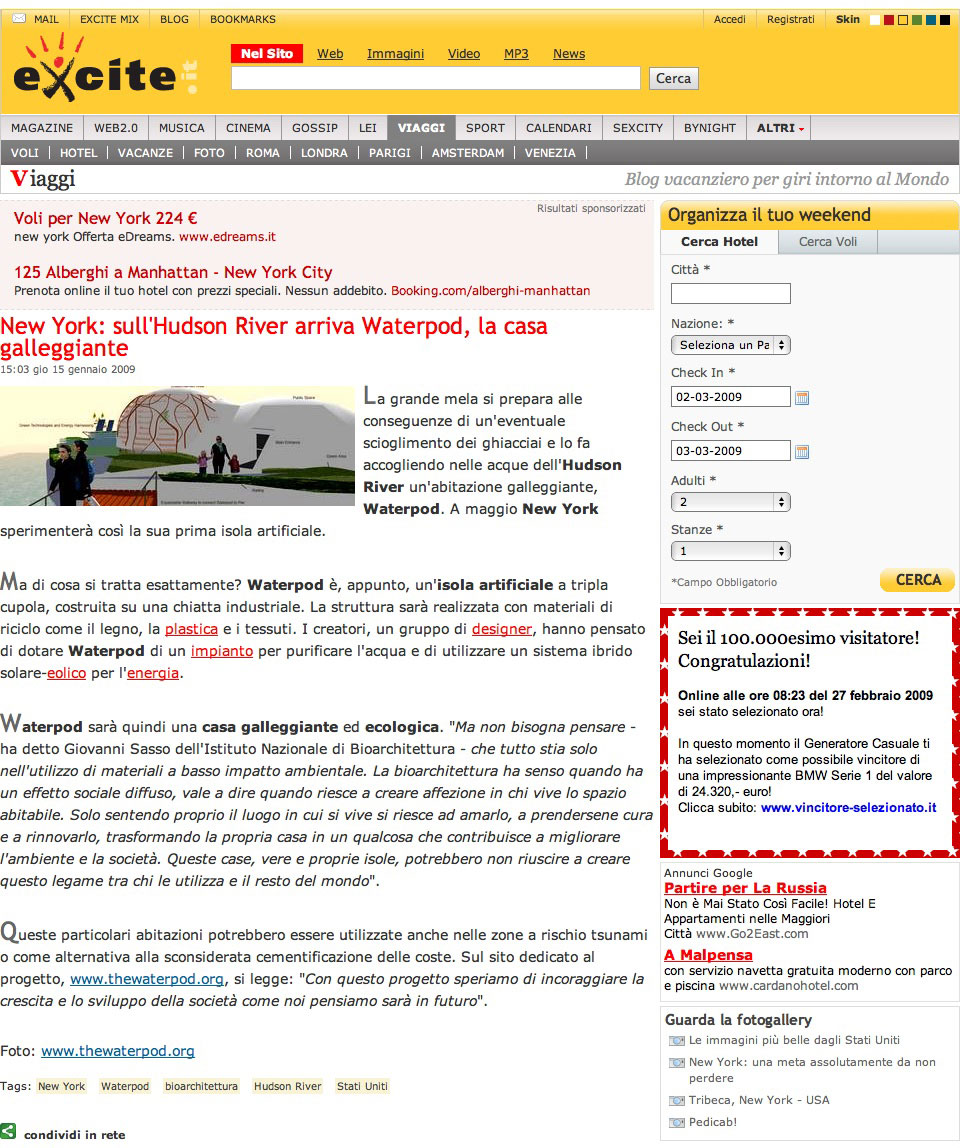Open the Stanze dropdown

pyautogui.click(x=731, y=551)
